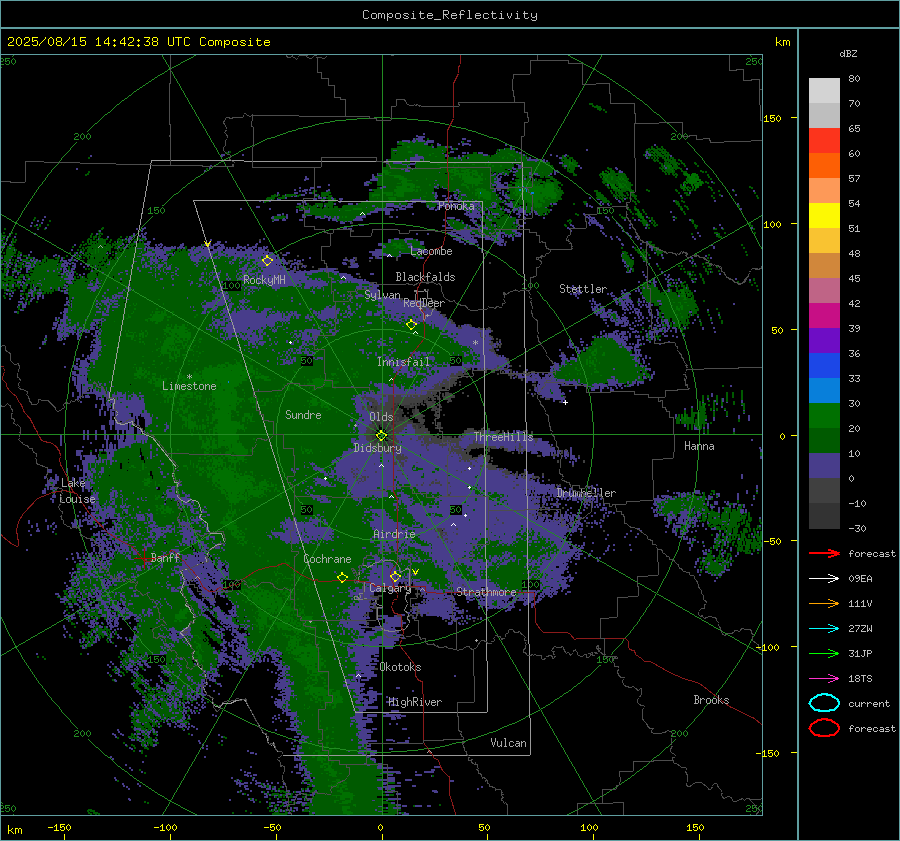Click the RockyMH label

(x=264, y=280)
